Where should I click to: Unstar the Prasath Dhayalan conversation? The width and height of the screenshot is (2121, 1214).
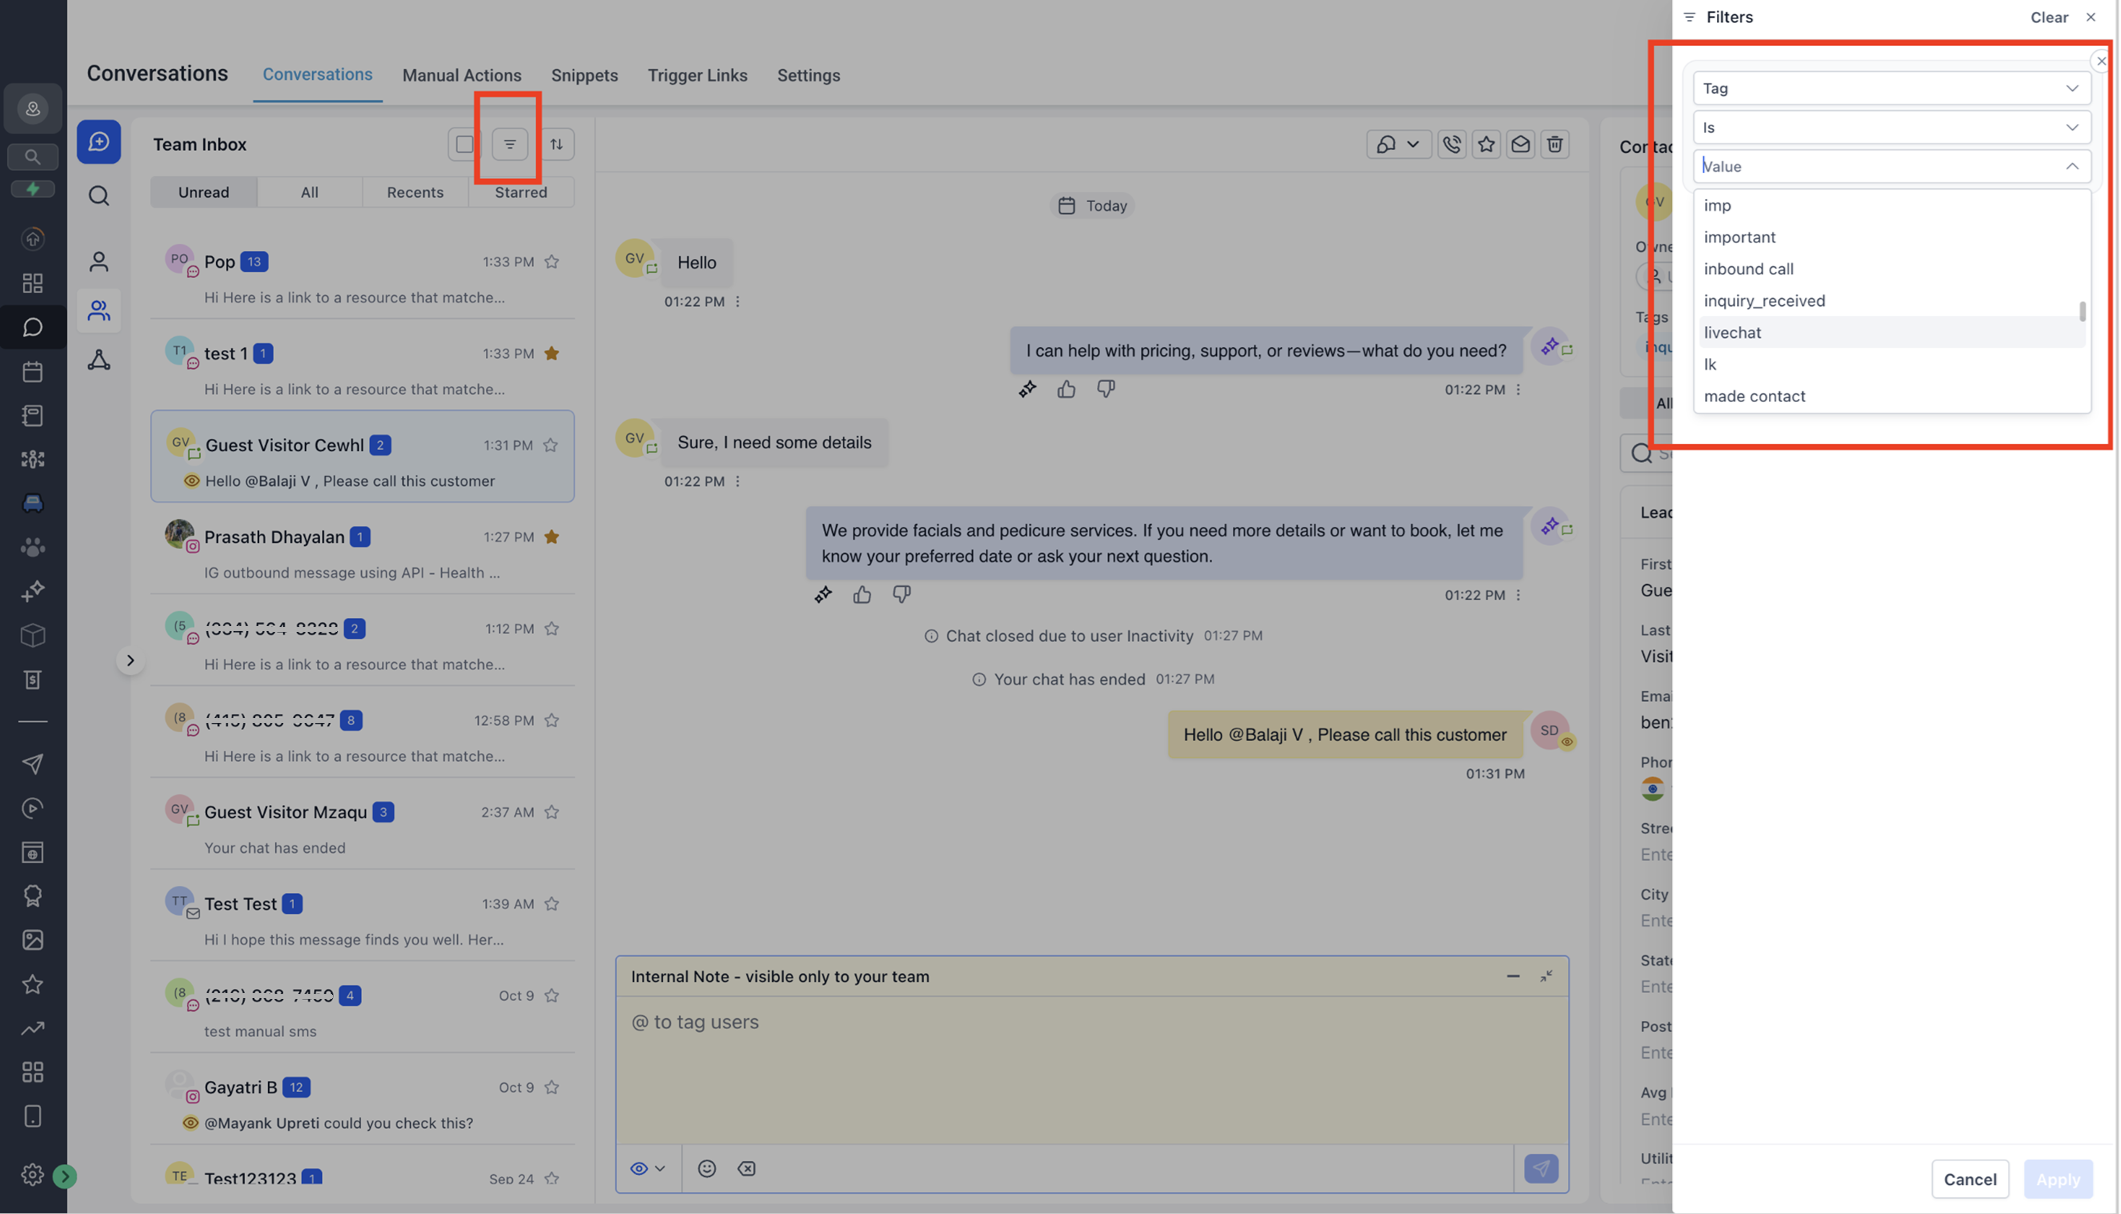(x=552, y=537)
